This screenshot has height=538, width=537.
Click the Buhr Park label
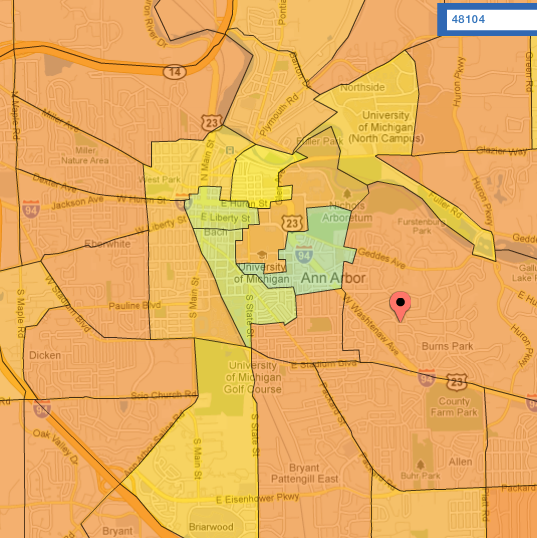420,476
